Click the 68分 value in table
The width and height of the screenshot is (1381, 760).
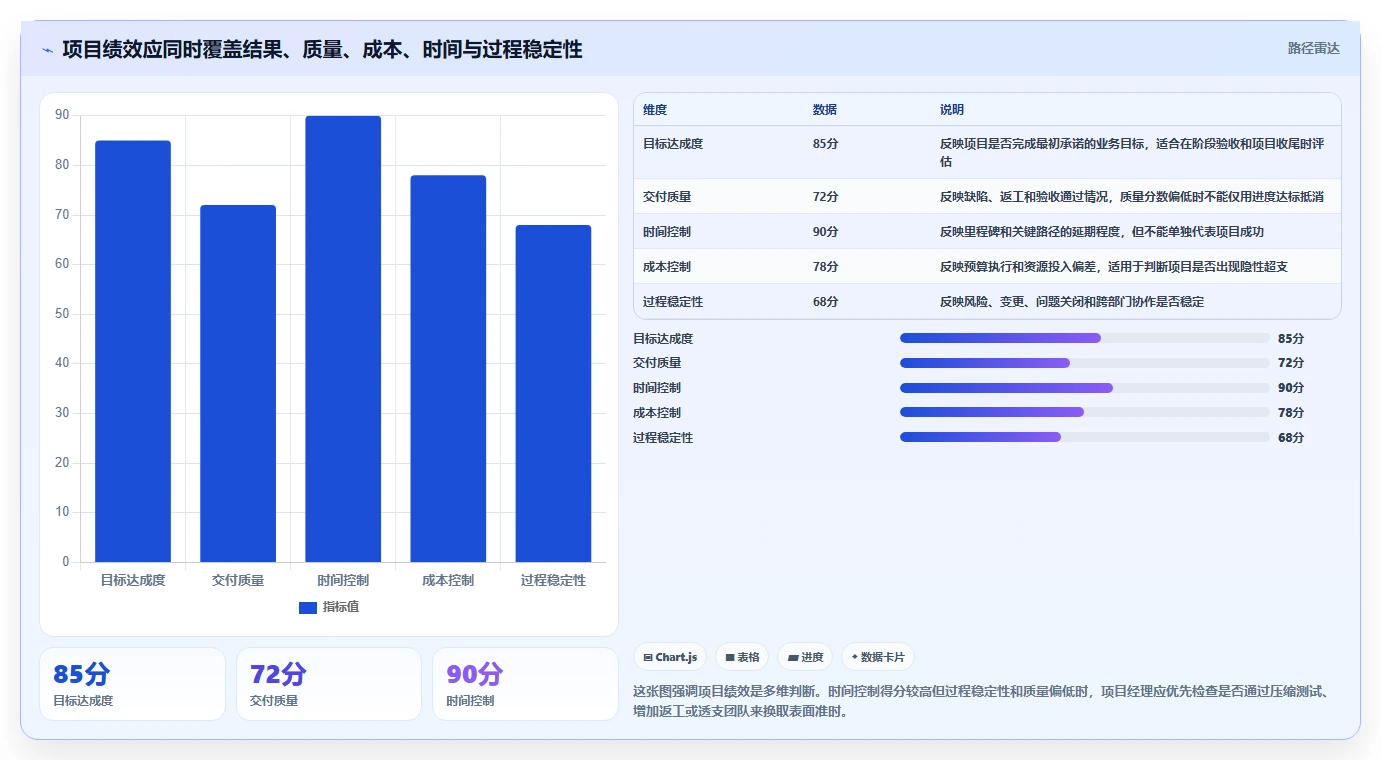click(x=826, y=302)
